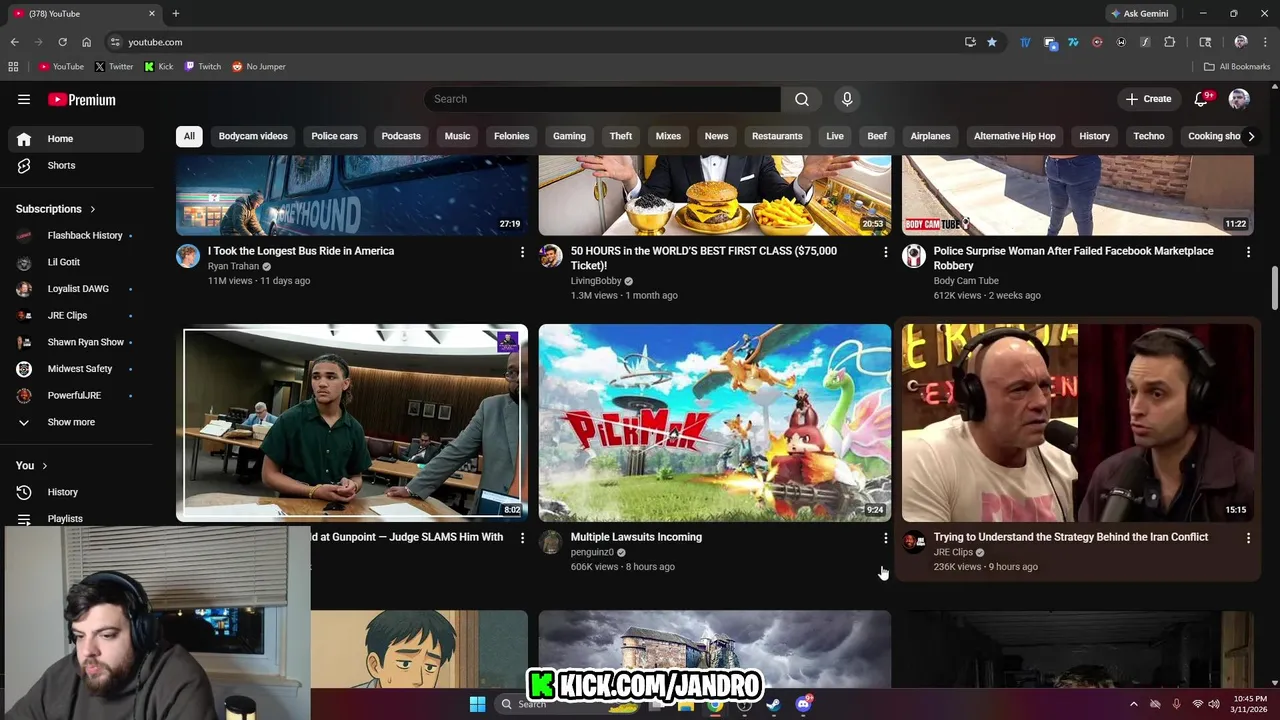Open a new Chrome tab
The height and width of the screenshot is (720, 1280).
coord(176,13)
